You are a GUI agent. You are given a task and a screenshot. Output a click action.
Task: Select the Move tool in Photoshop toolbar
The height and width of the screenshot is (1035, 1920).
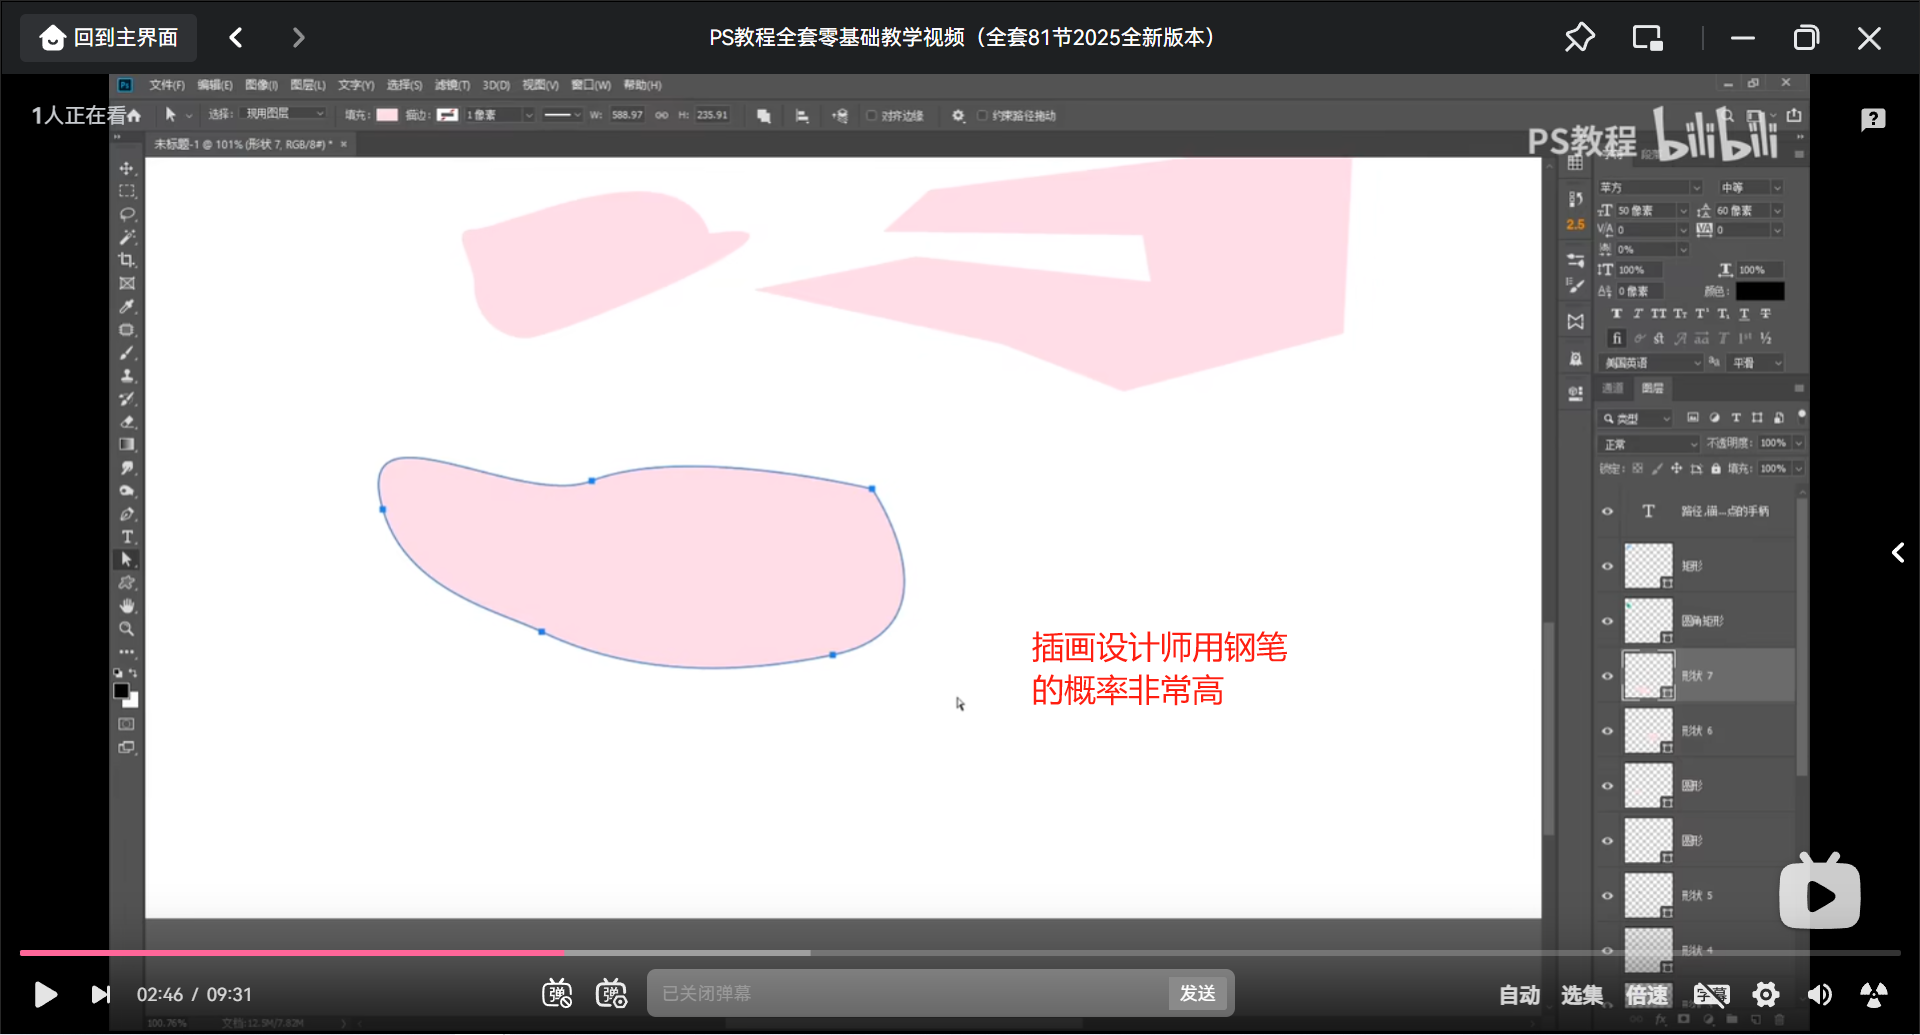point(127,168)
